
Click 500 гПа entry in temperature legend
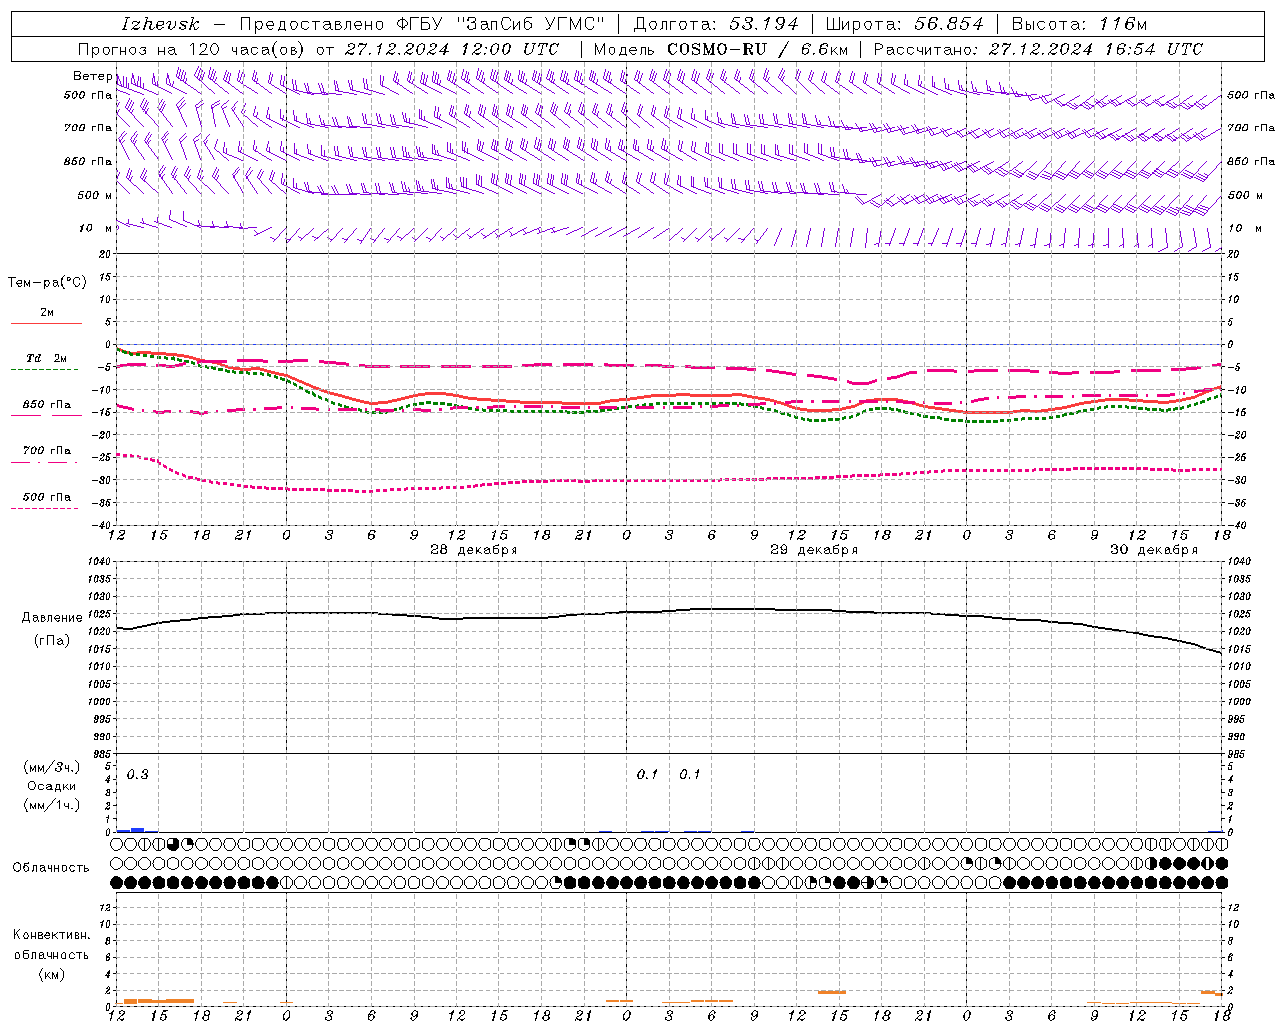pos(47,497)
